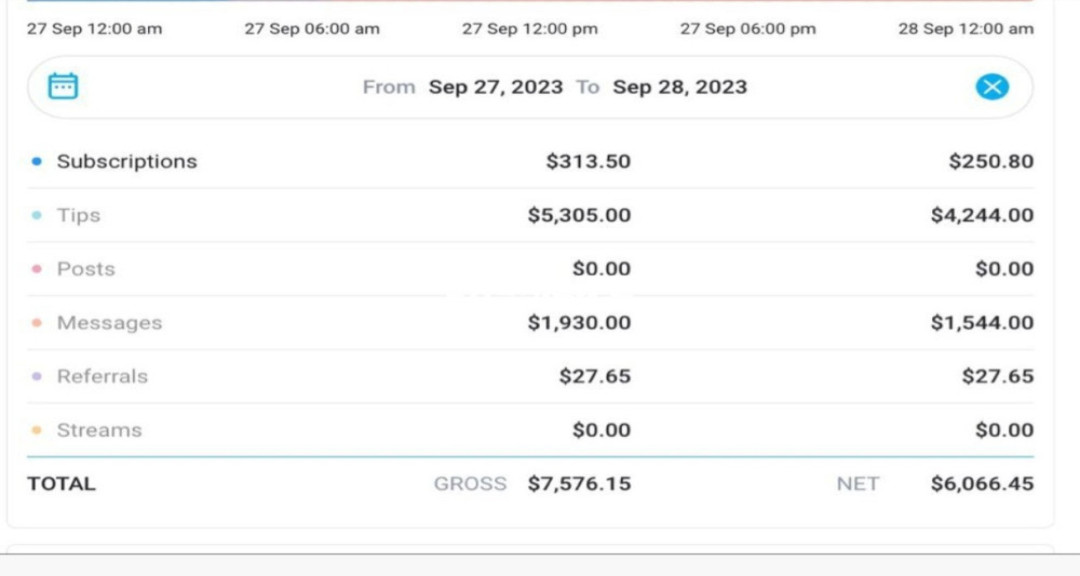Click the 27 Sep 12:00 pm axis label
1080x576 pixels.
pyautogui.click(x=530, y=29)
